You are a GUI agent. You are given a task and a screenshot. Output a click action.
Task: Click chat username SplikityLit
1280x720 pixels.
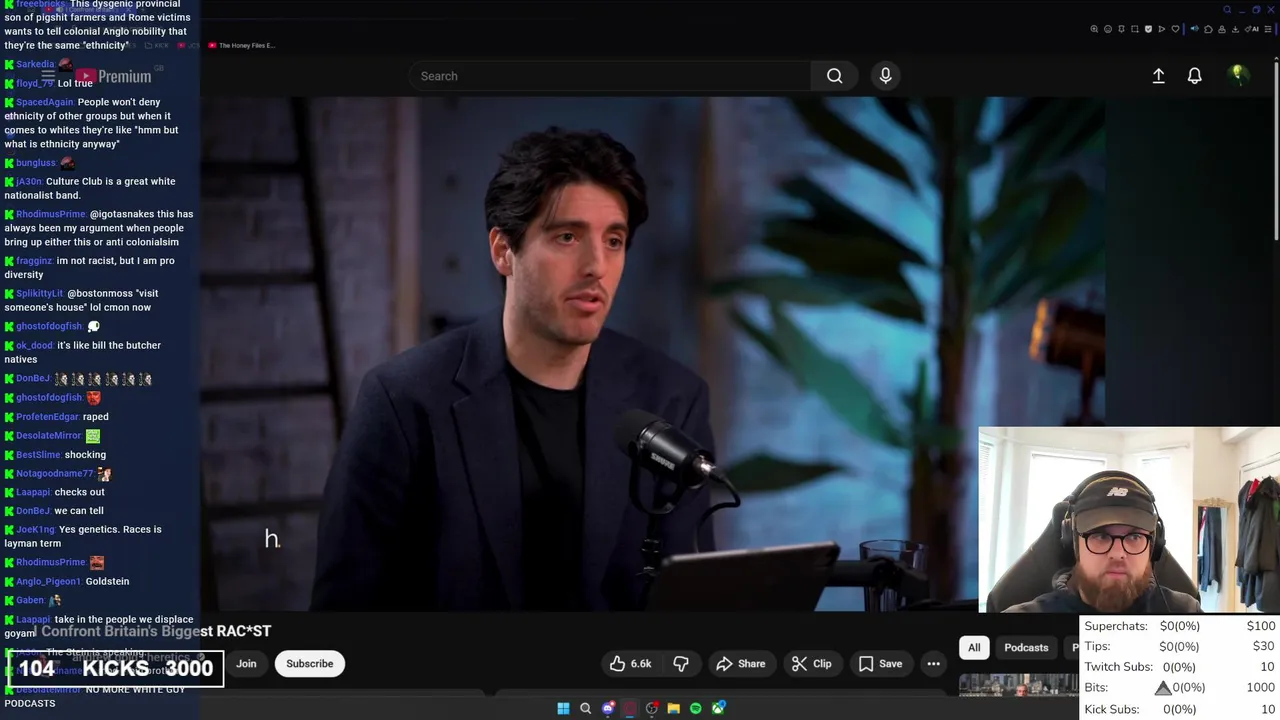[x=40, y=293]
